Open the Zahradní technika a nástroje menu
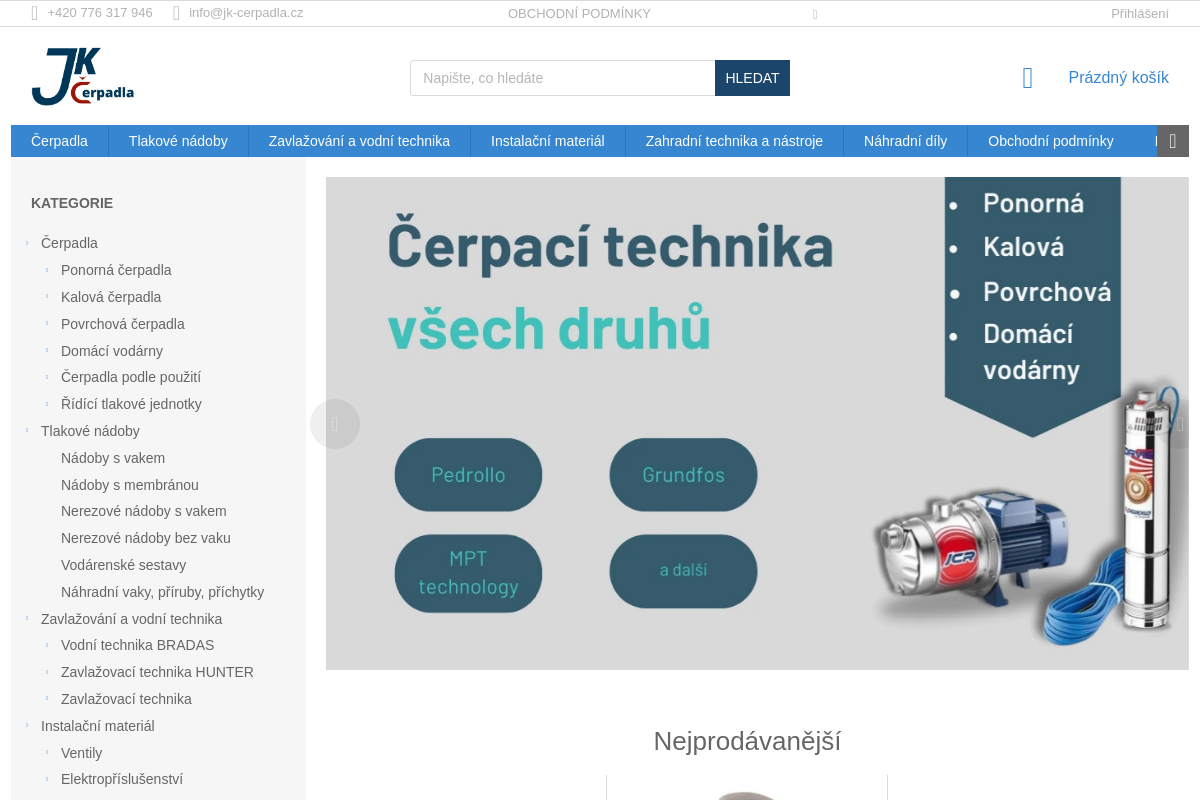The image size is (1200, 800). [x=734, y=141]
